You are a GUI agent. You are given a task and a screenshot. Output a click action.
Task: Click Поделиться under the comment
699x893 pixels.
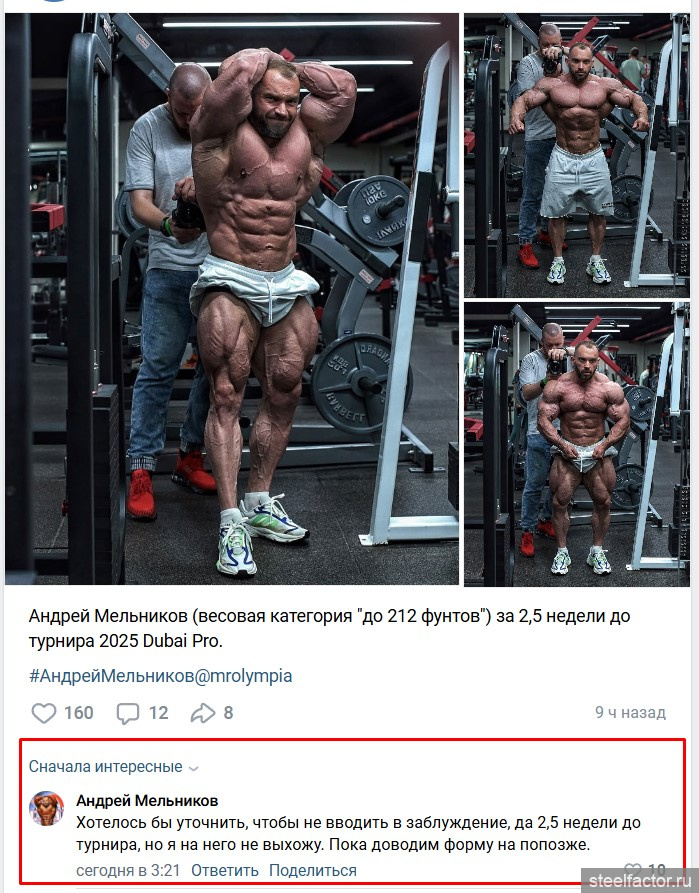(313, 870)
